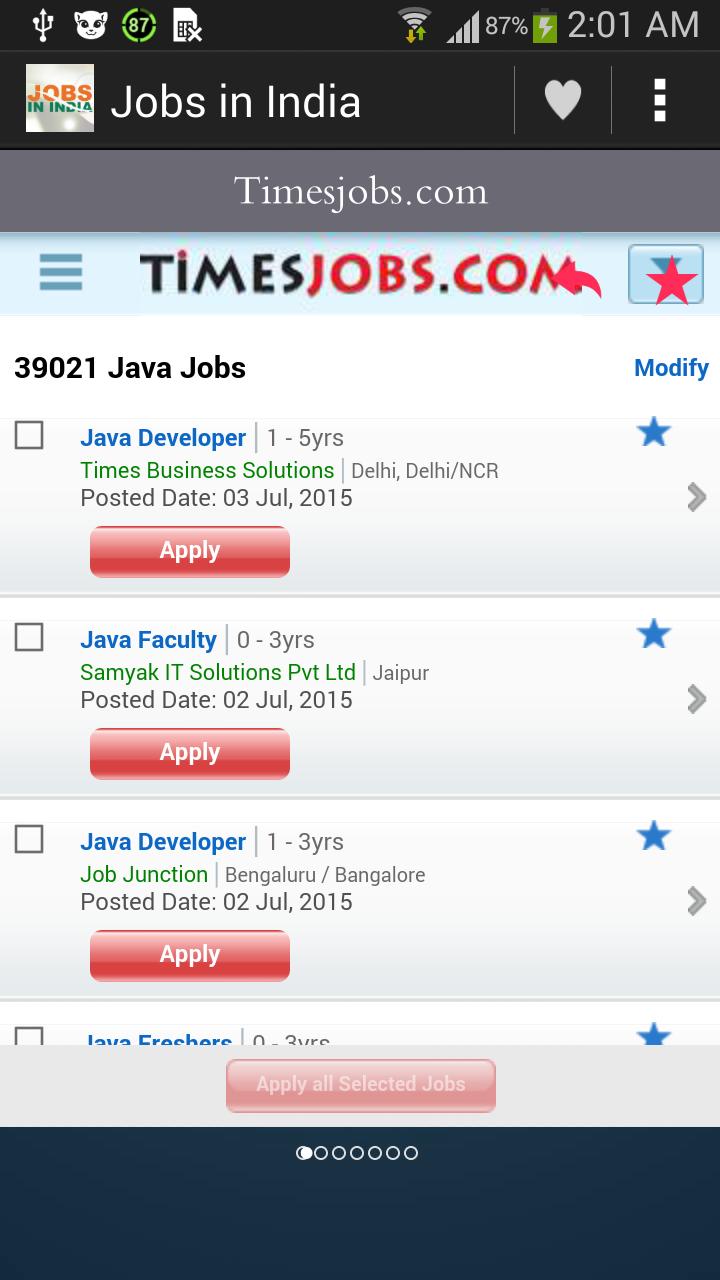Select the second page indicator dot
The height and width of the screenshot is (1280, 720).
(x=321, y=1153)
